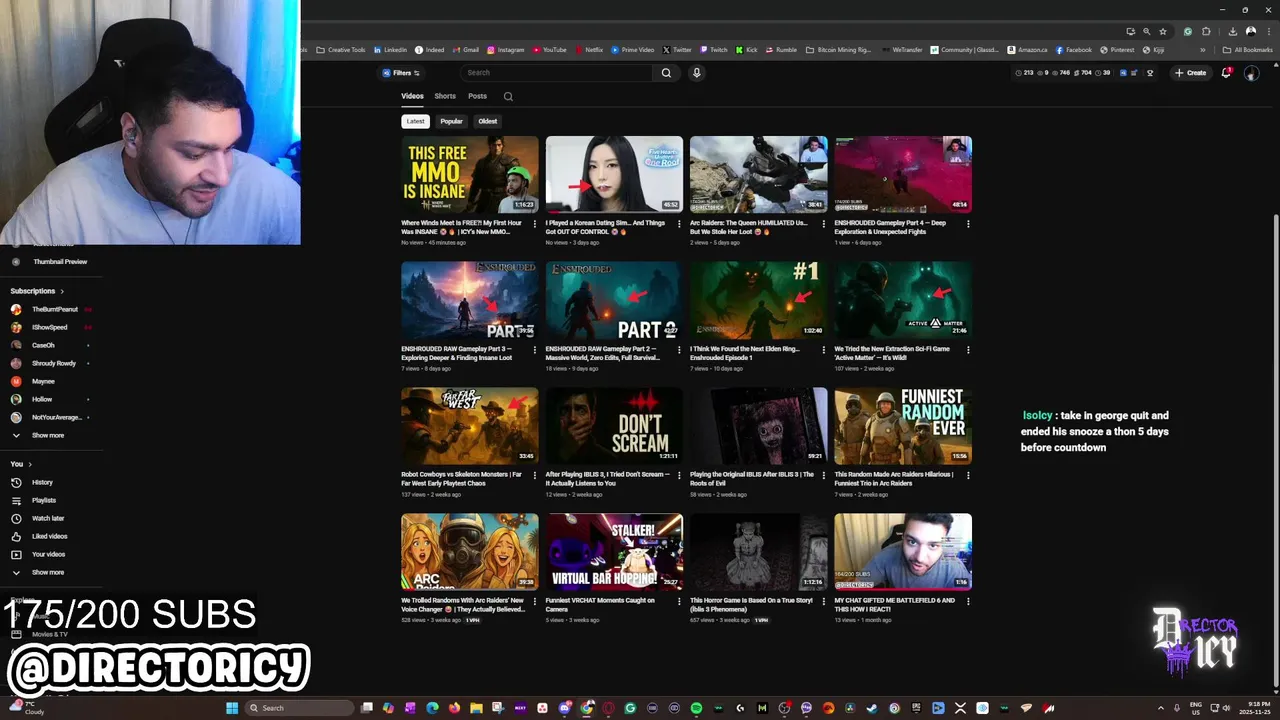Open Shroudy Rowdy subscription channel
This screenshot has height=720, width=1280.
(49, 363)
